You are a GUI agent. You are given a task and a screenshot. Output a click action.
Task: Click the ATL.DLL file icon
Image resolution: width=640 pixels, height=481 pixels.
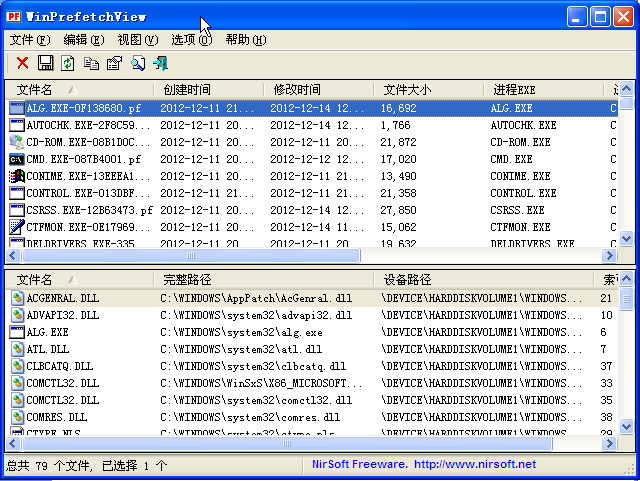coord(17,349)
